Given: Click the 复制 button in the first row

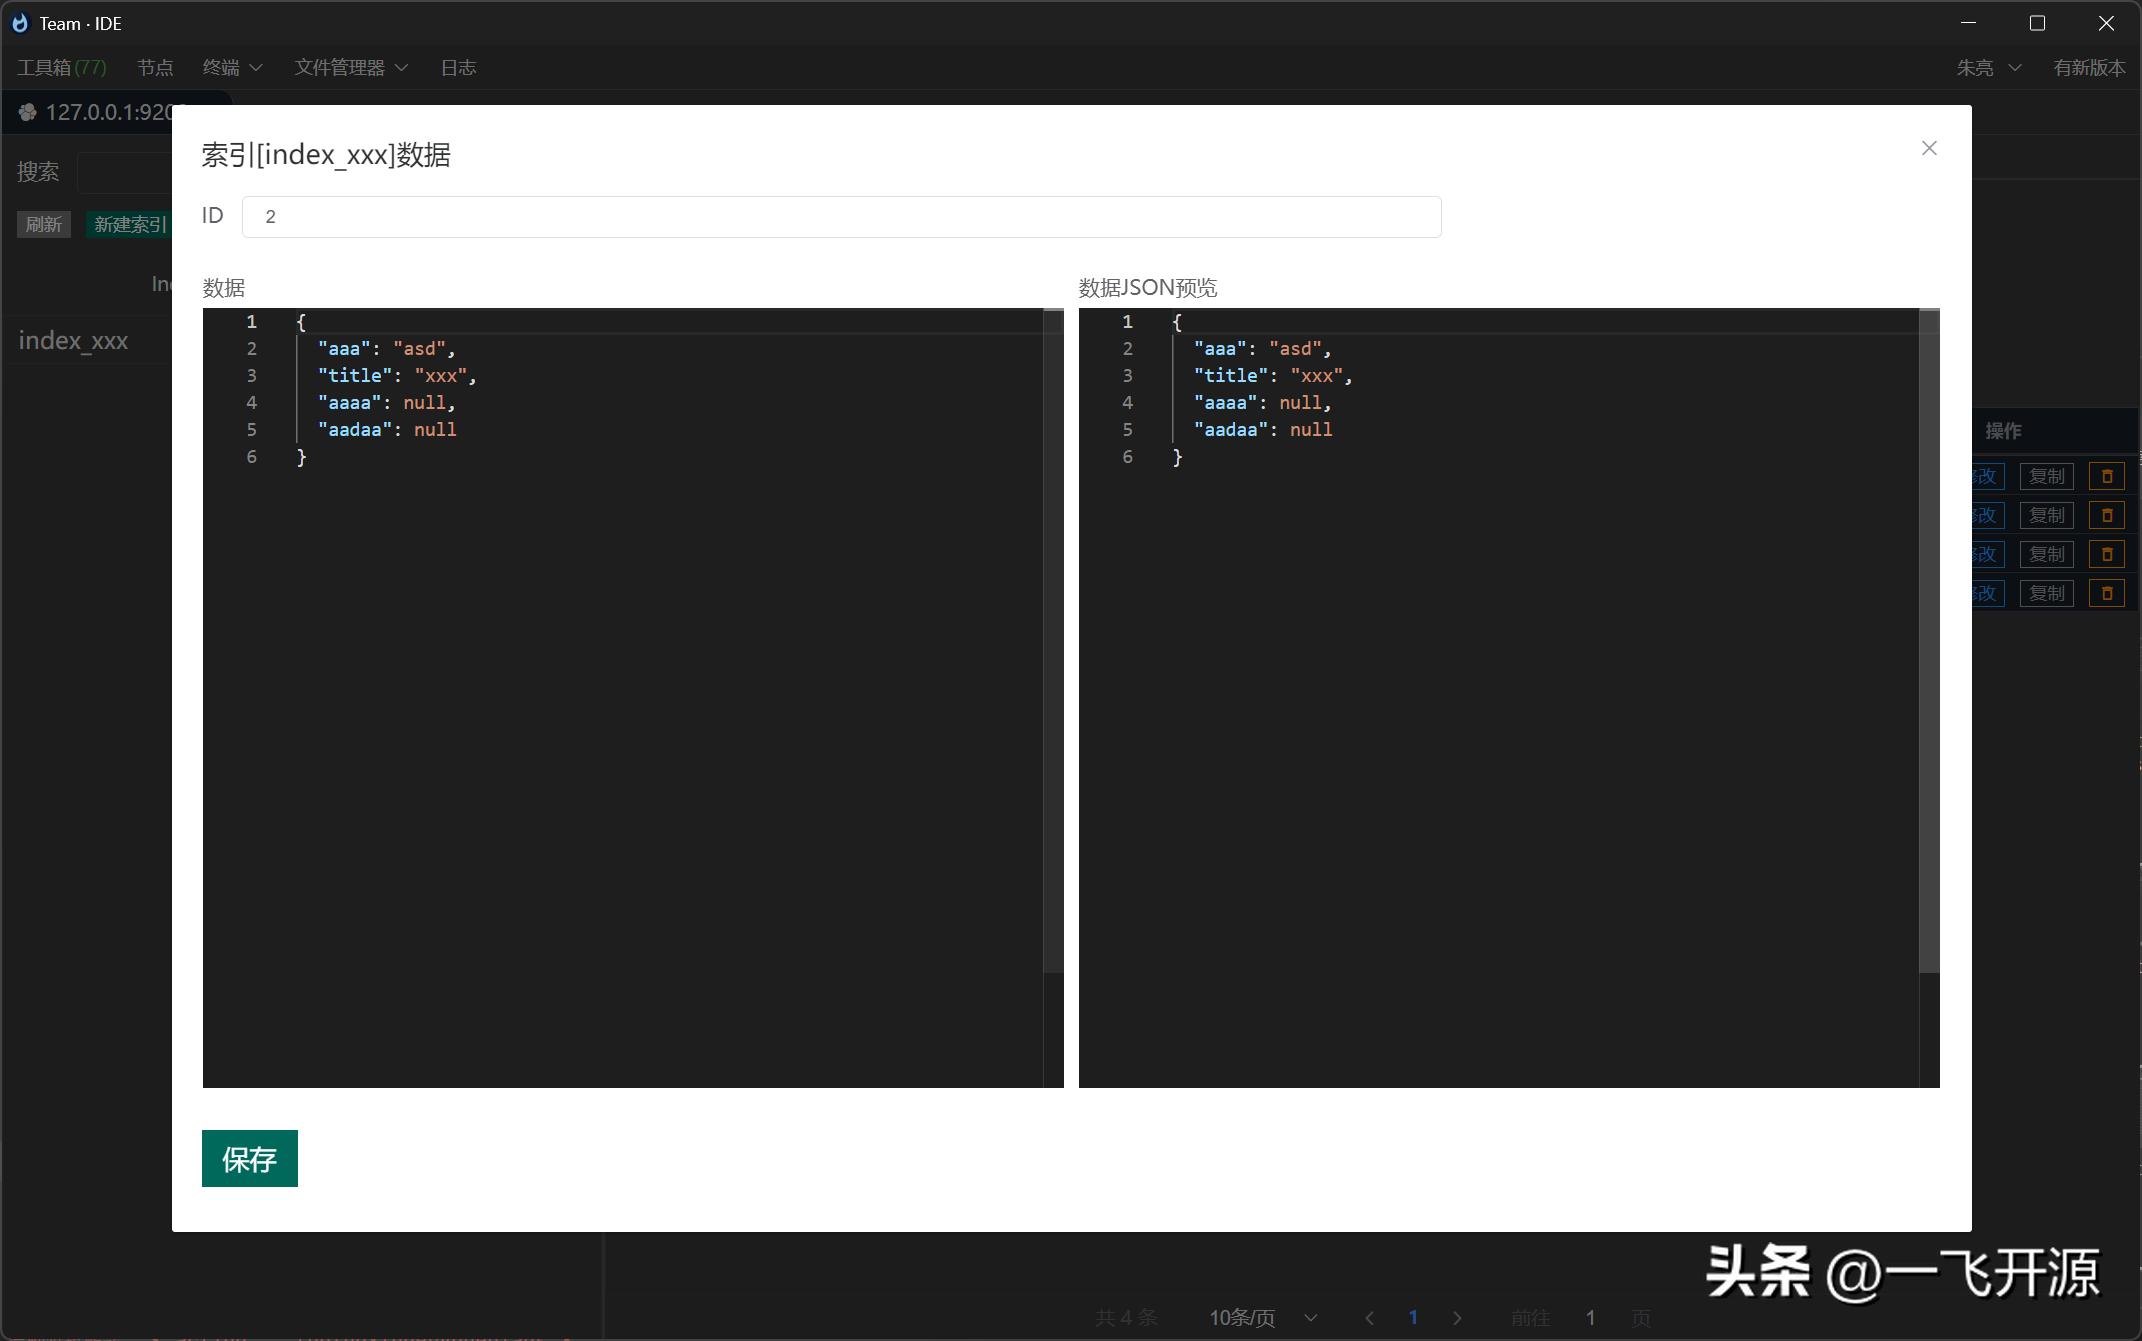Looking at the screenshot, I should 2046,476.
